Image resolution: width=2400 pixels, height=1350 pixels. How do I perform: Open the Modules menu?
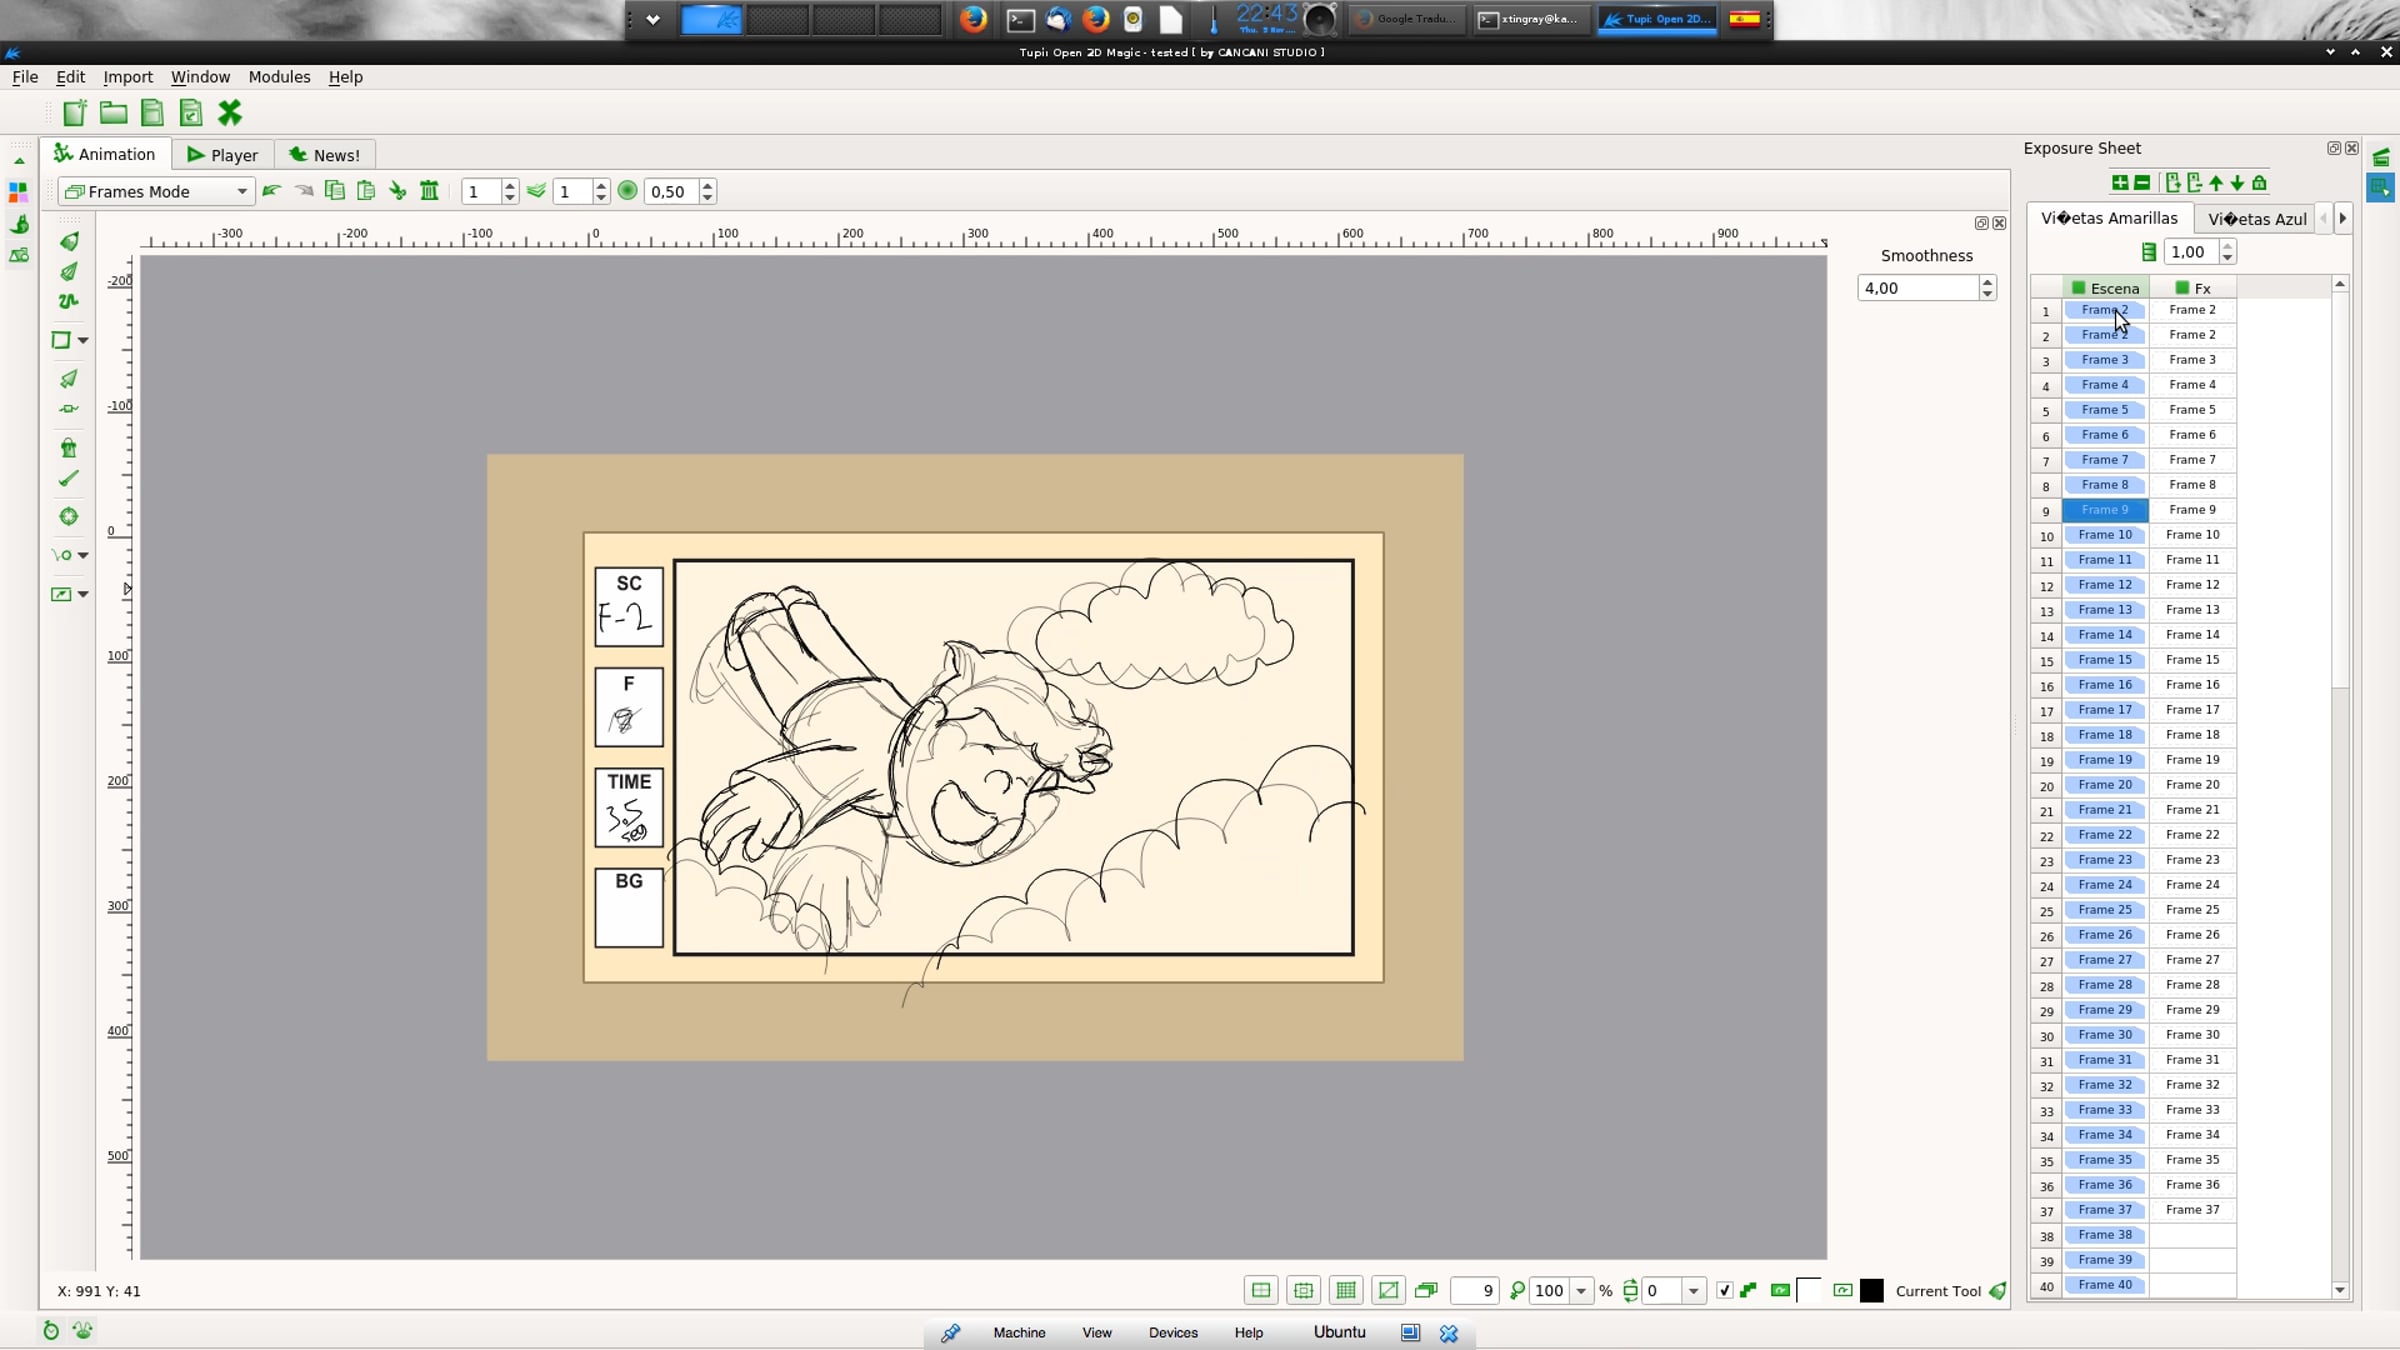(279, 77)
